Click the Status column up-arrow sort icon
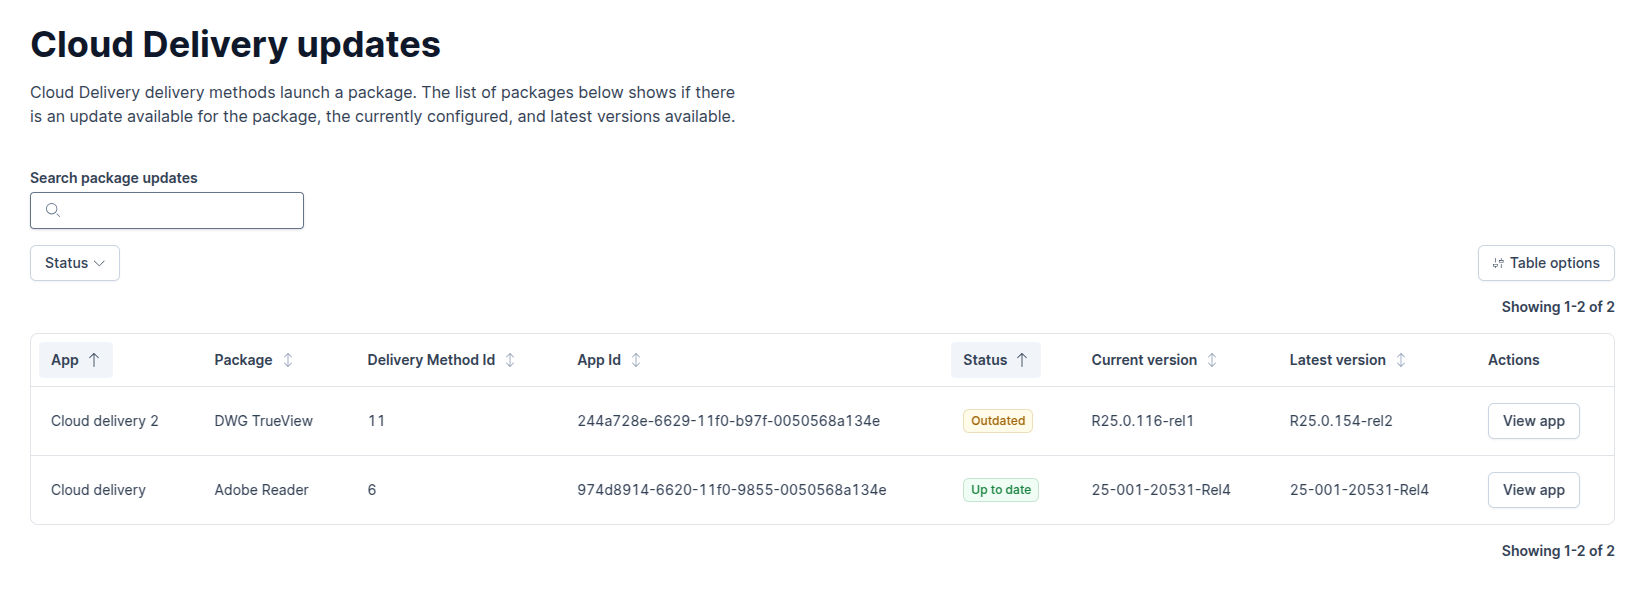The height and width of the screenshot is (597, 1641). 1022,360
